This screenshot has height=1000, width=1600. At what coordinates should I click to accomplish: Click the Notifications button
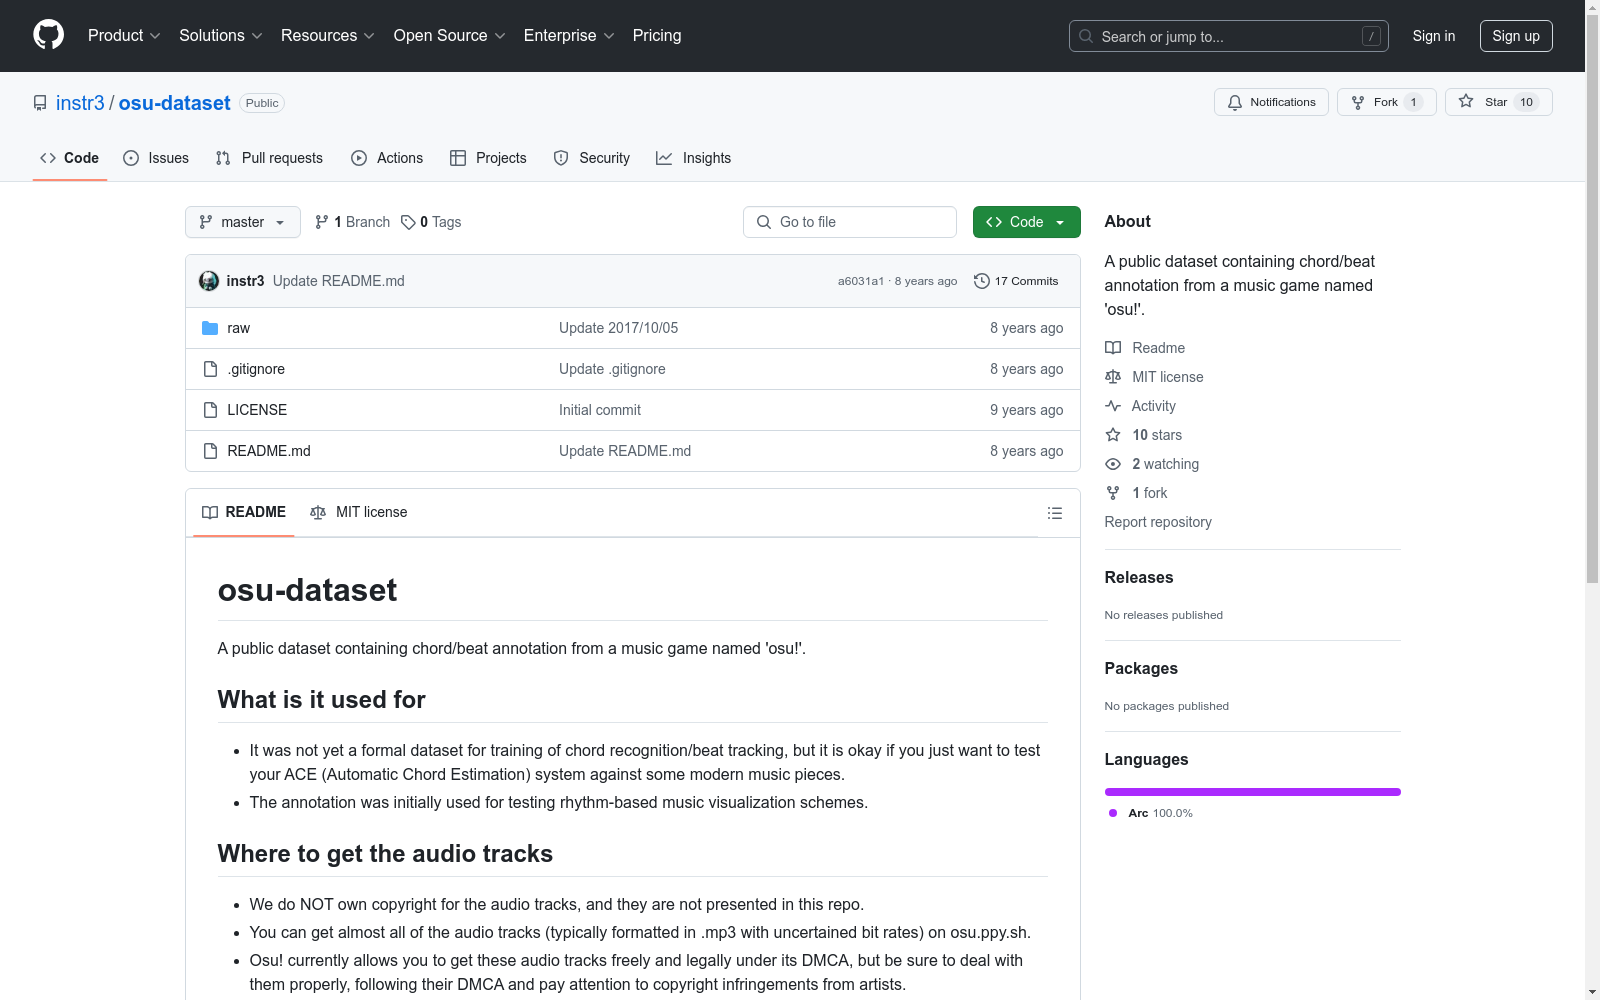[x=1271, y=102]
